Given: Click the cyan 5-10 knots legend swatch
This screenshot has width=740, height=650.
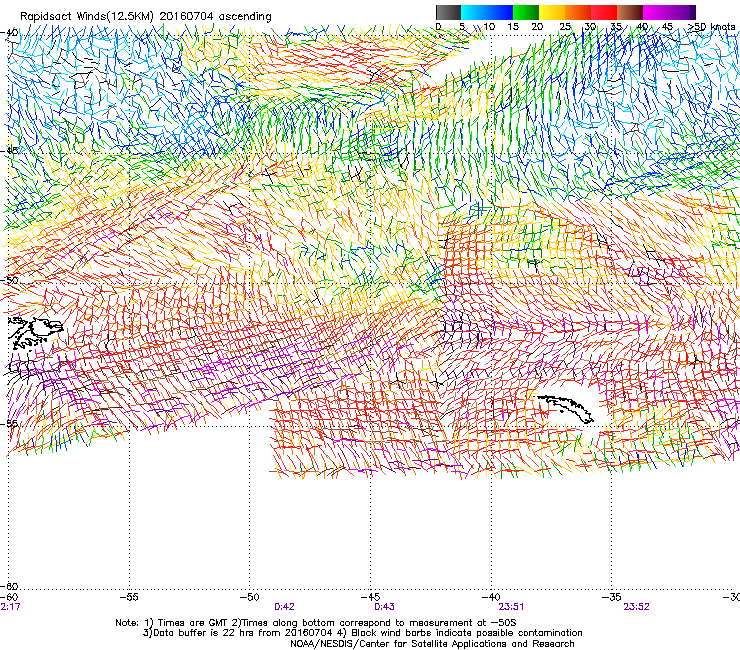Looking at the screenshot, I should pos(474,12).
